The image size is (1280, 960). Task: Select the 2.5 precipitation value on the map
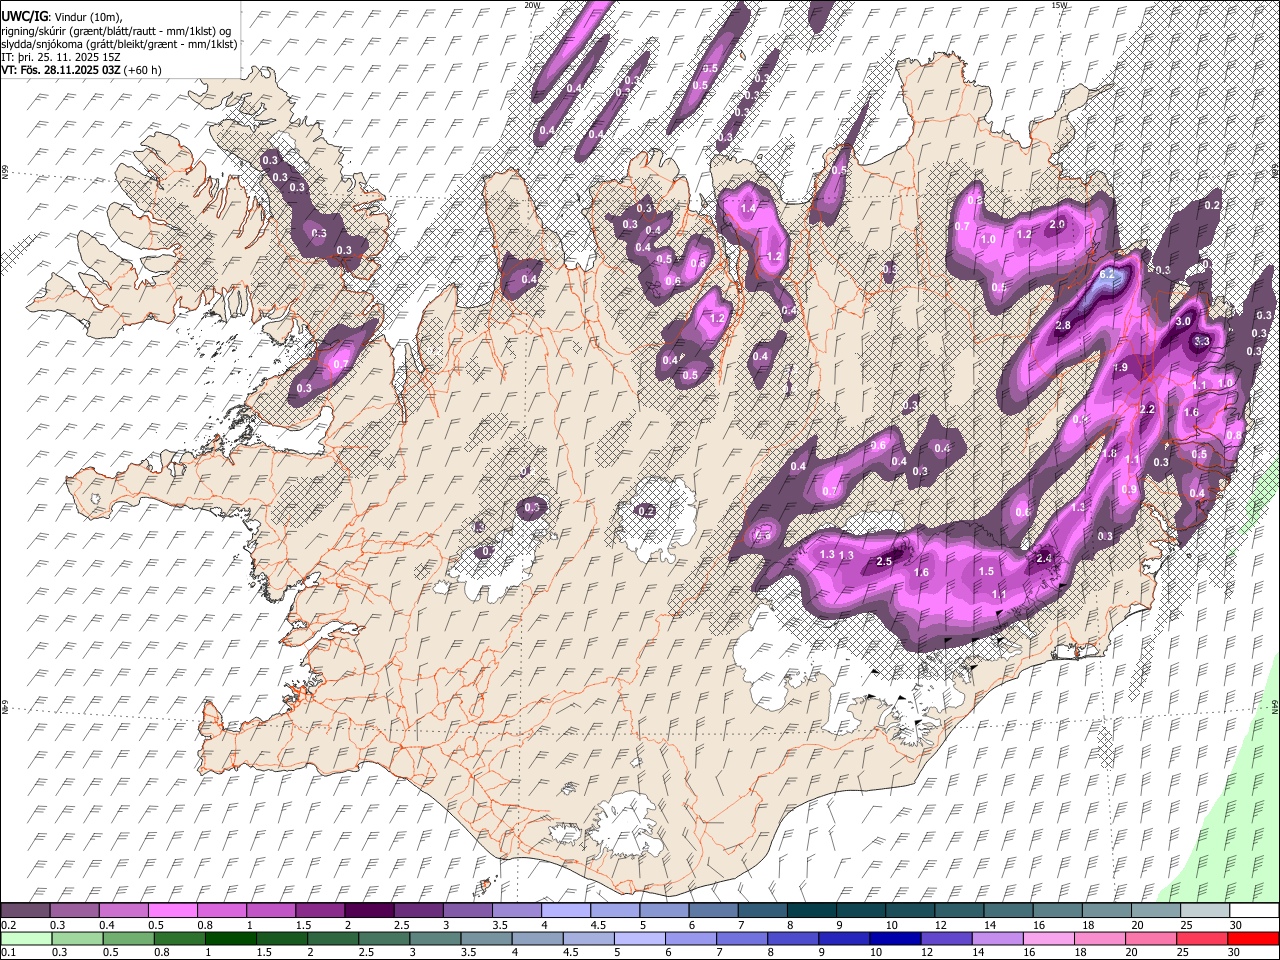tap(884, 562)
